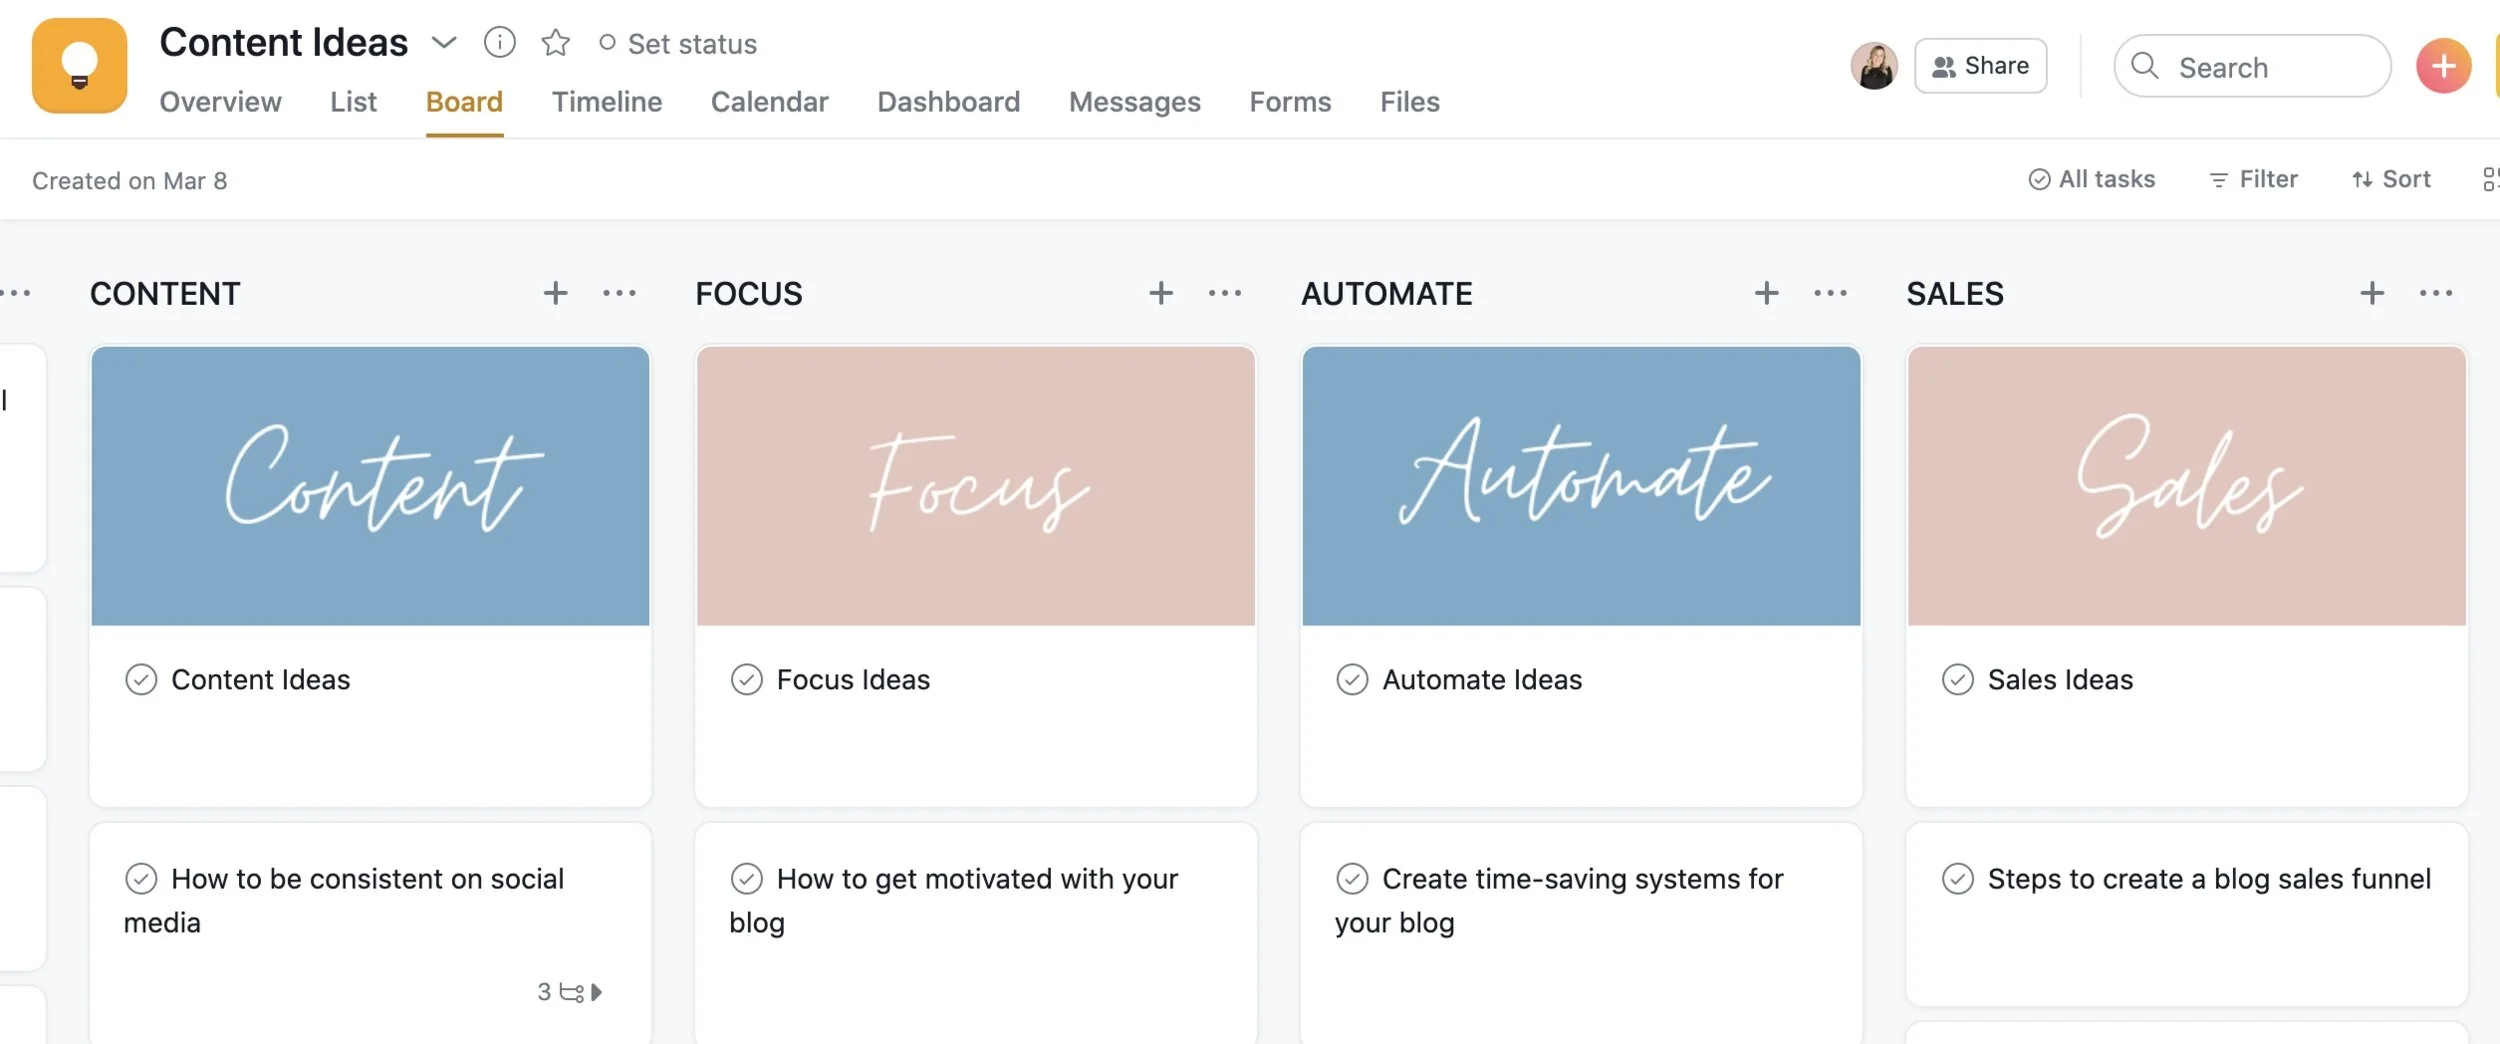This screenshot has width=2500, height=1044.
Task: Click the Search field
Action: [x=2252, y=66]
